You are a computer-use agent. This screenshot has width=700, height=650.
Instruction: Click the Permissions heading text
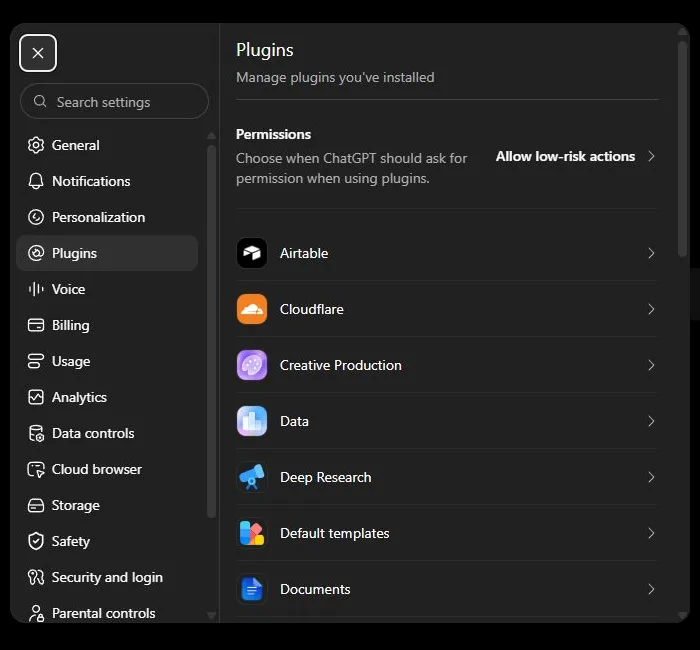pyautogui.click(x=273, y=134)
